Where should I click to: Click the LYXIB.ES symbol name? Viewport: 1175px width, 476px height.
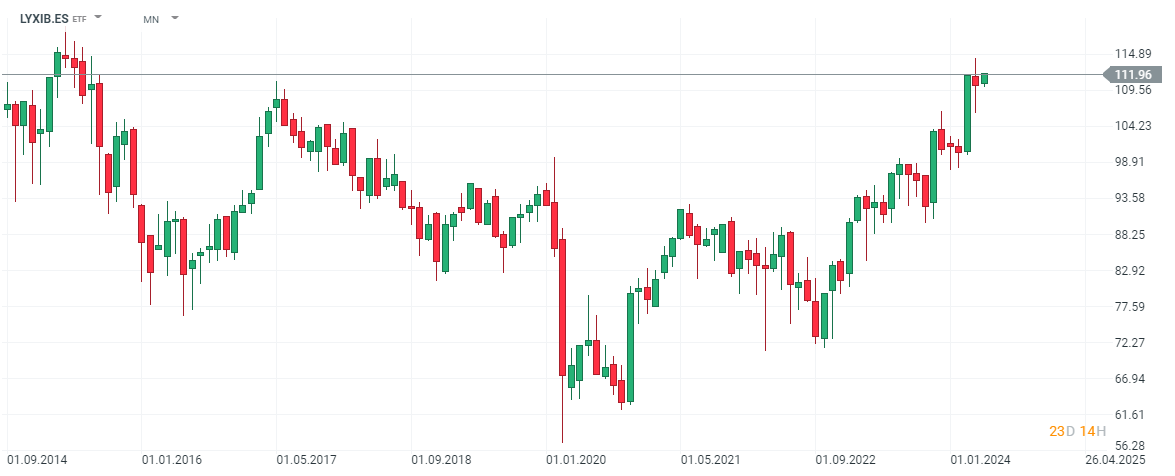(43, 18)
